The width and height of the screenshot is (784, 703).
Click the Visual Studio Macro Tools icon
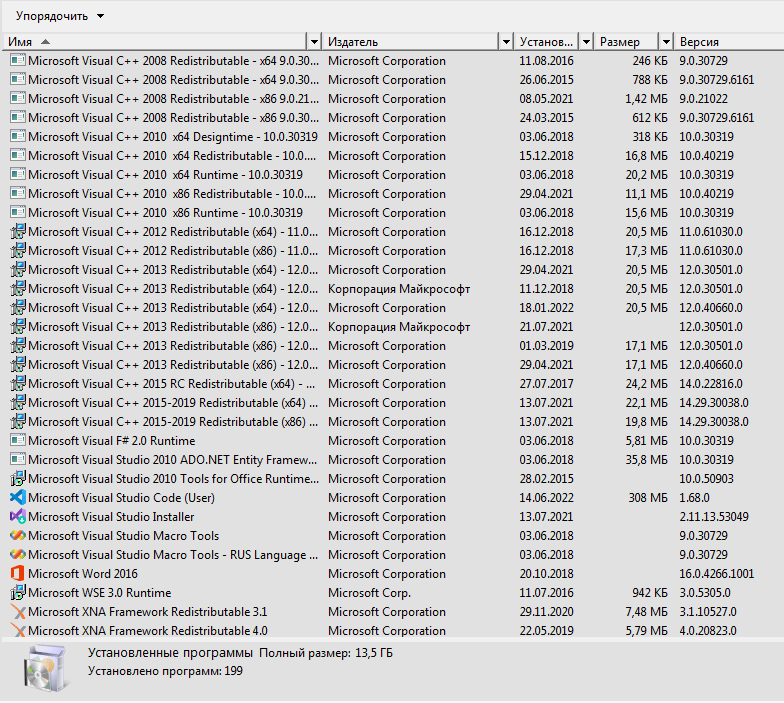[18, 536]
